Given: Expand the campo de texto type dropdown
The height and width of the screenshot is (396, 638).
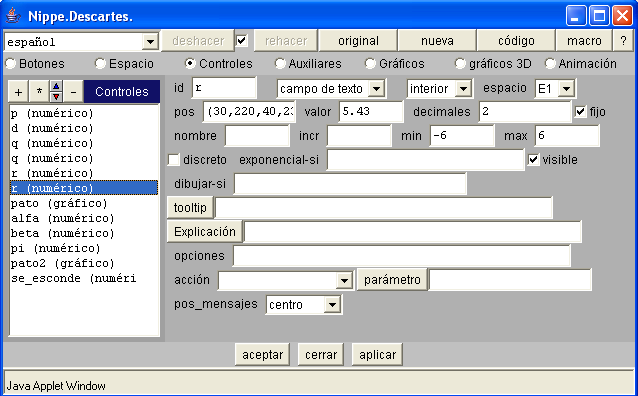Looking at the screenshot, I should coord(376,88).
